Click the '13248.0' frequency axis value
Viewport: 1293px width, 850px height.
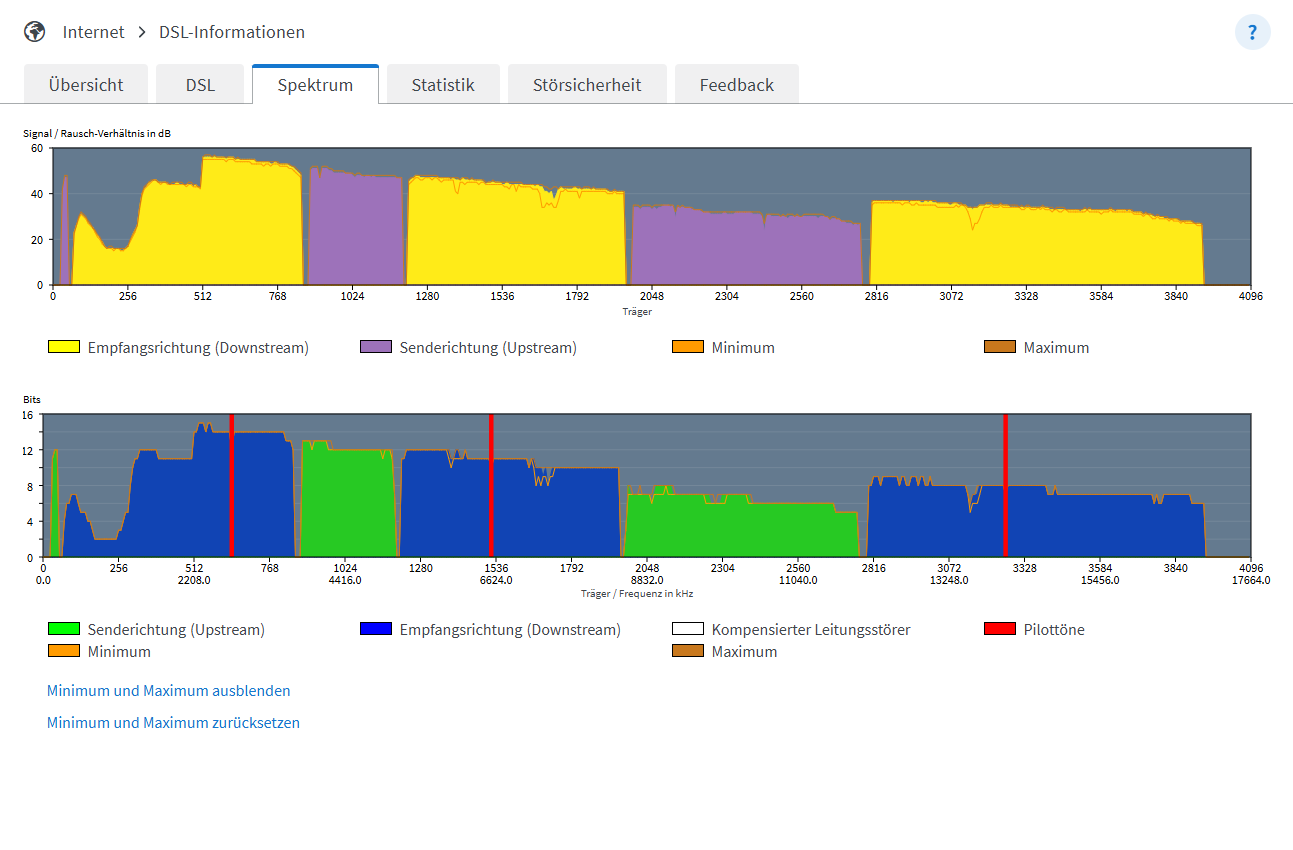pyautogui.click(x=949, y=580)
